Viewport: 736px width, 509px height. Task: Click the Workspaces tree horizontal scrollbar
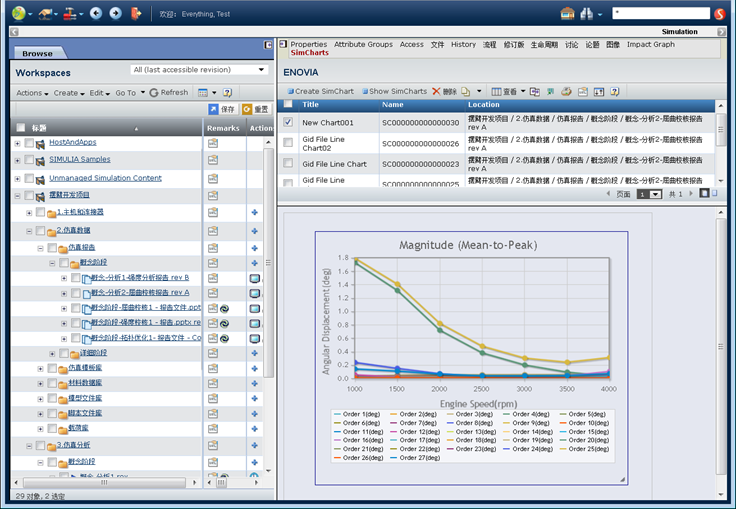(104, 482)
